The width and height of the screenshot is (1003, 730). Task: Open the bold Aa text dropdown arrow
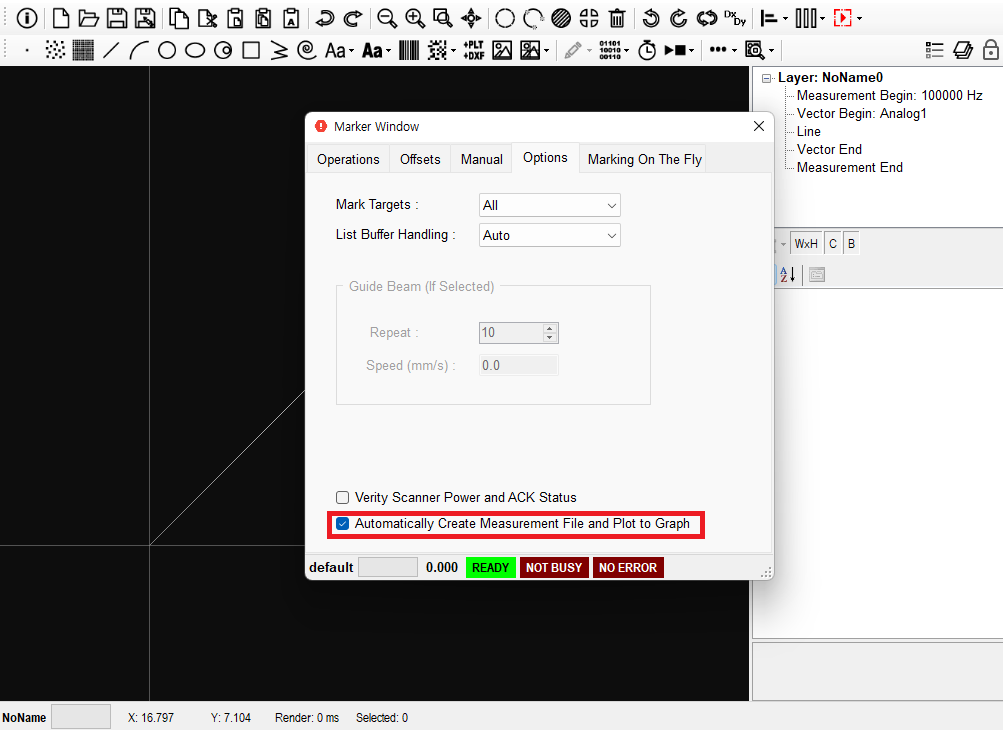click(x=388, y=51)
